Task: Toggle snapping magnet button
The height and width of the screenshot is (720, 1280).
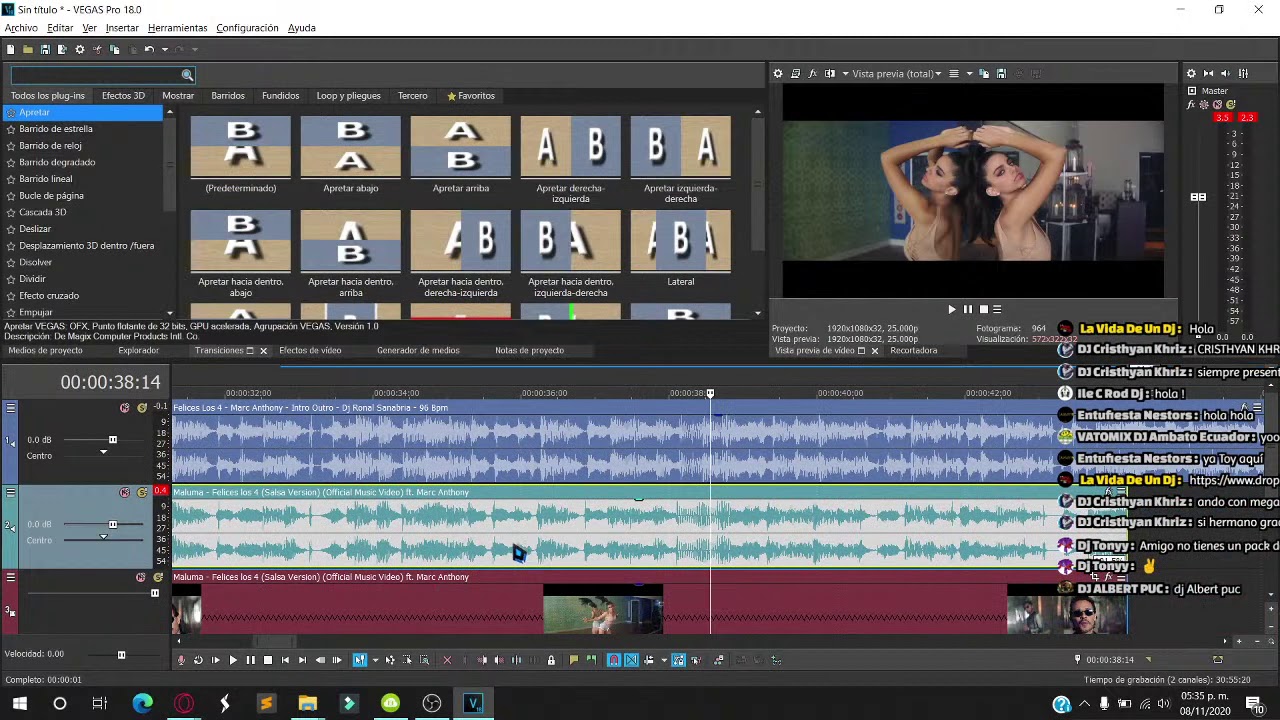Action: (x=614, y=660)
